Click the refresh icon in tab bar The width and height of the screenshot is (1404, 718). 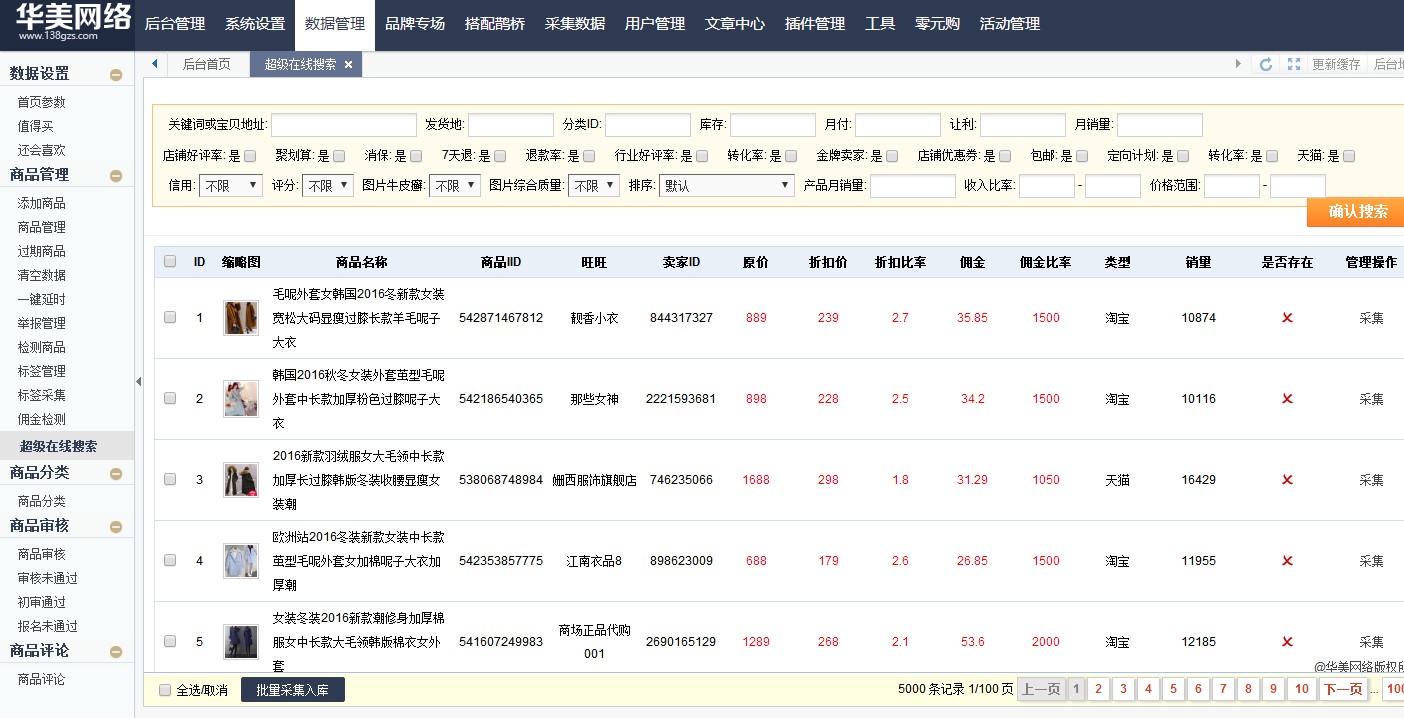pyautogui.click(x=1266, y=64)
